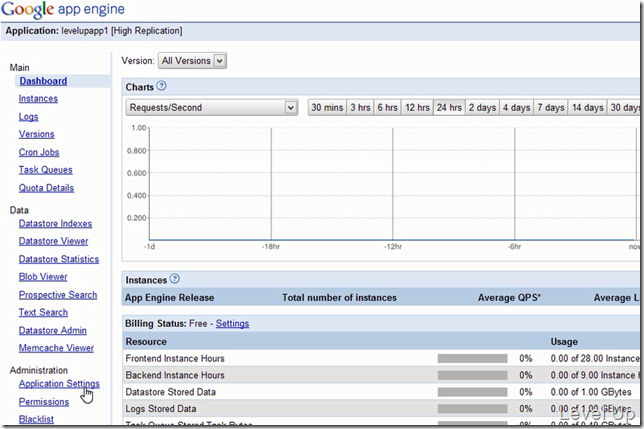Select the 4 days time range
644x429 pixels.
click(517, 108)
